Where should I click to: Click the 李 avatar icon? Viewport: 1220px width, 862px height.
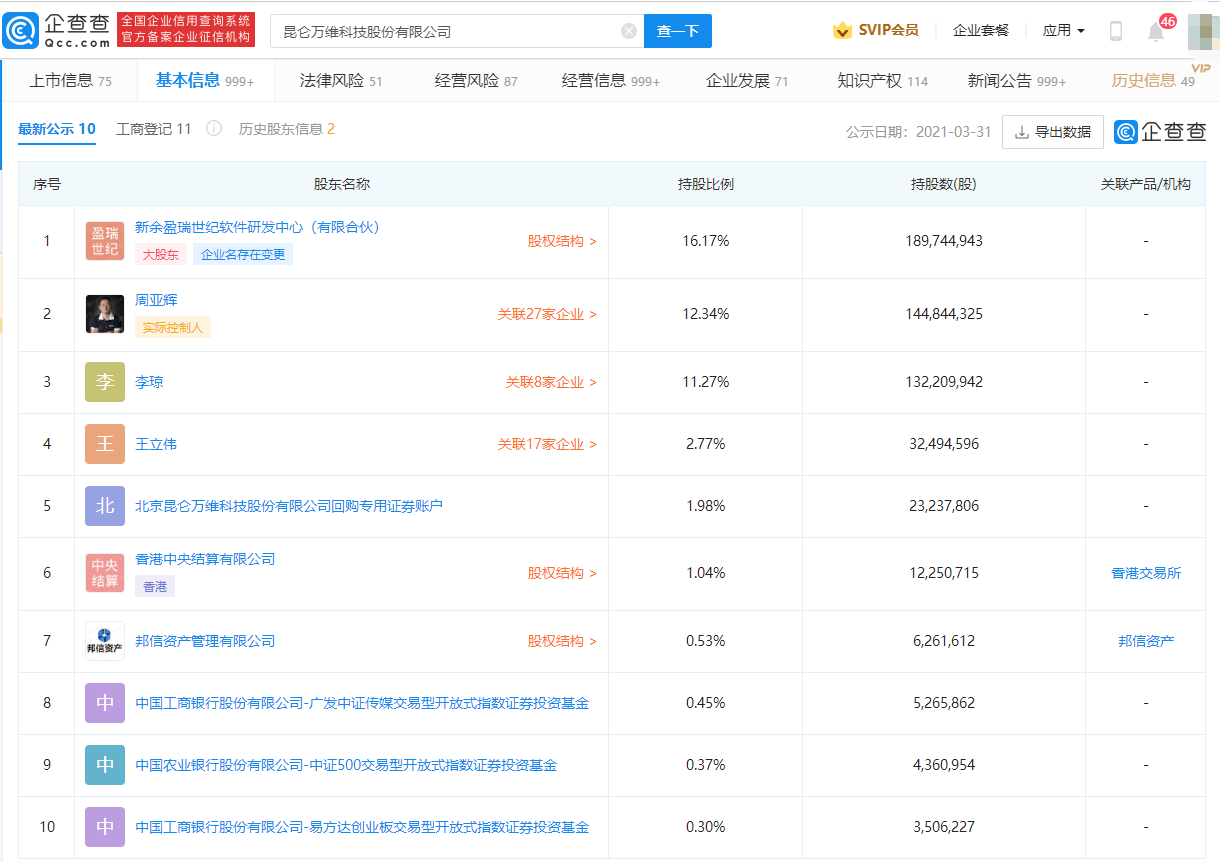coord(105,382)
